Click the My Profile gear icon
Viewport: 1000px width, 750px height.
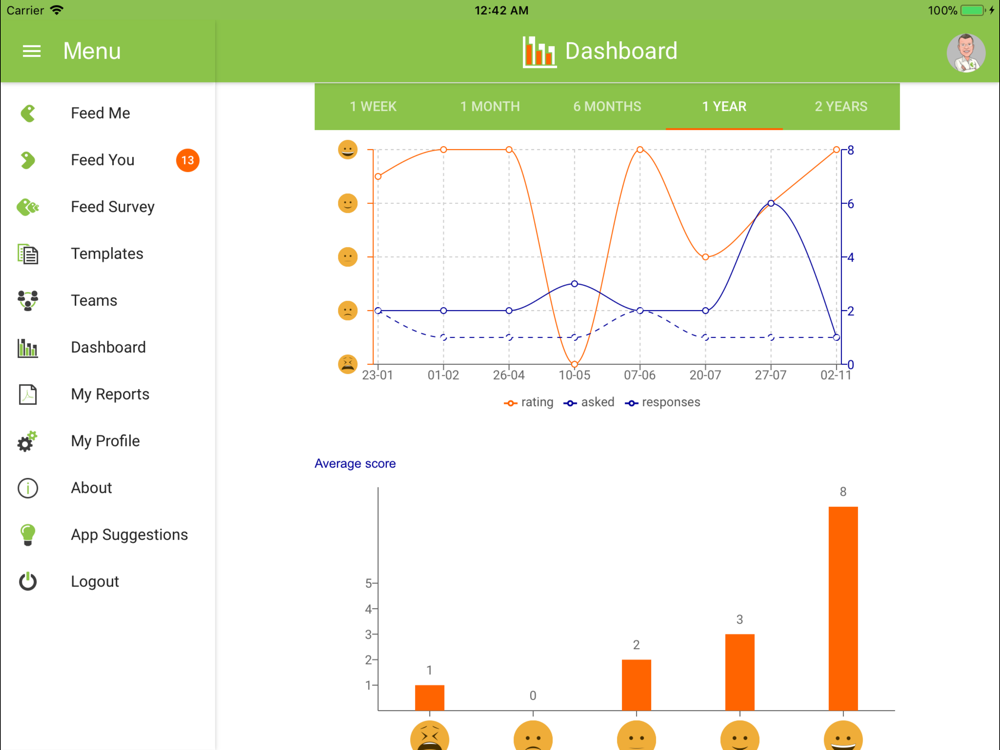27,441
